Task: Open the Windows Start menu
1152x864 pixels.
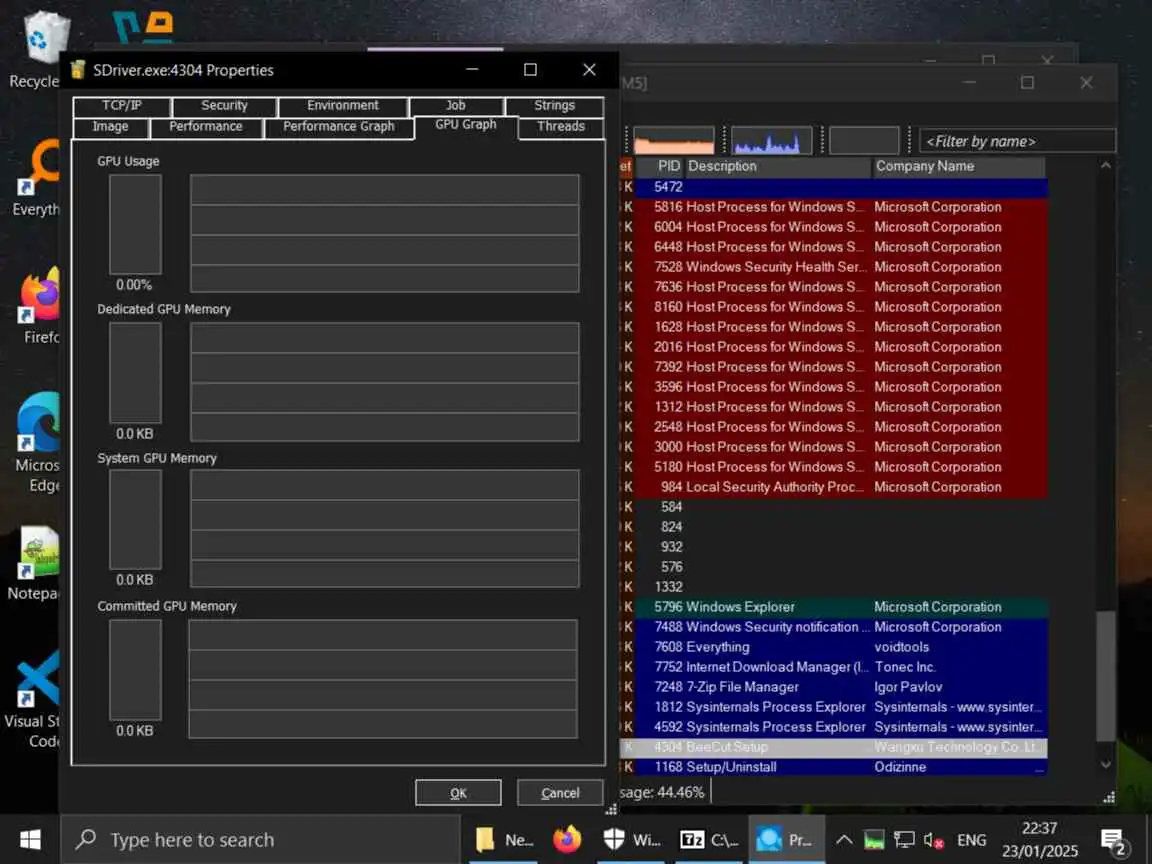Action: click(30, 839)
